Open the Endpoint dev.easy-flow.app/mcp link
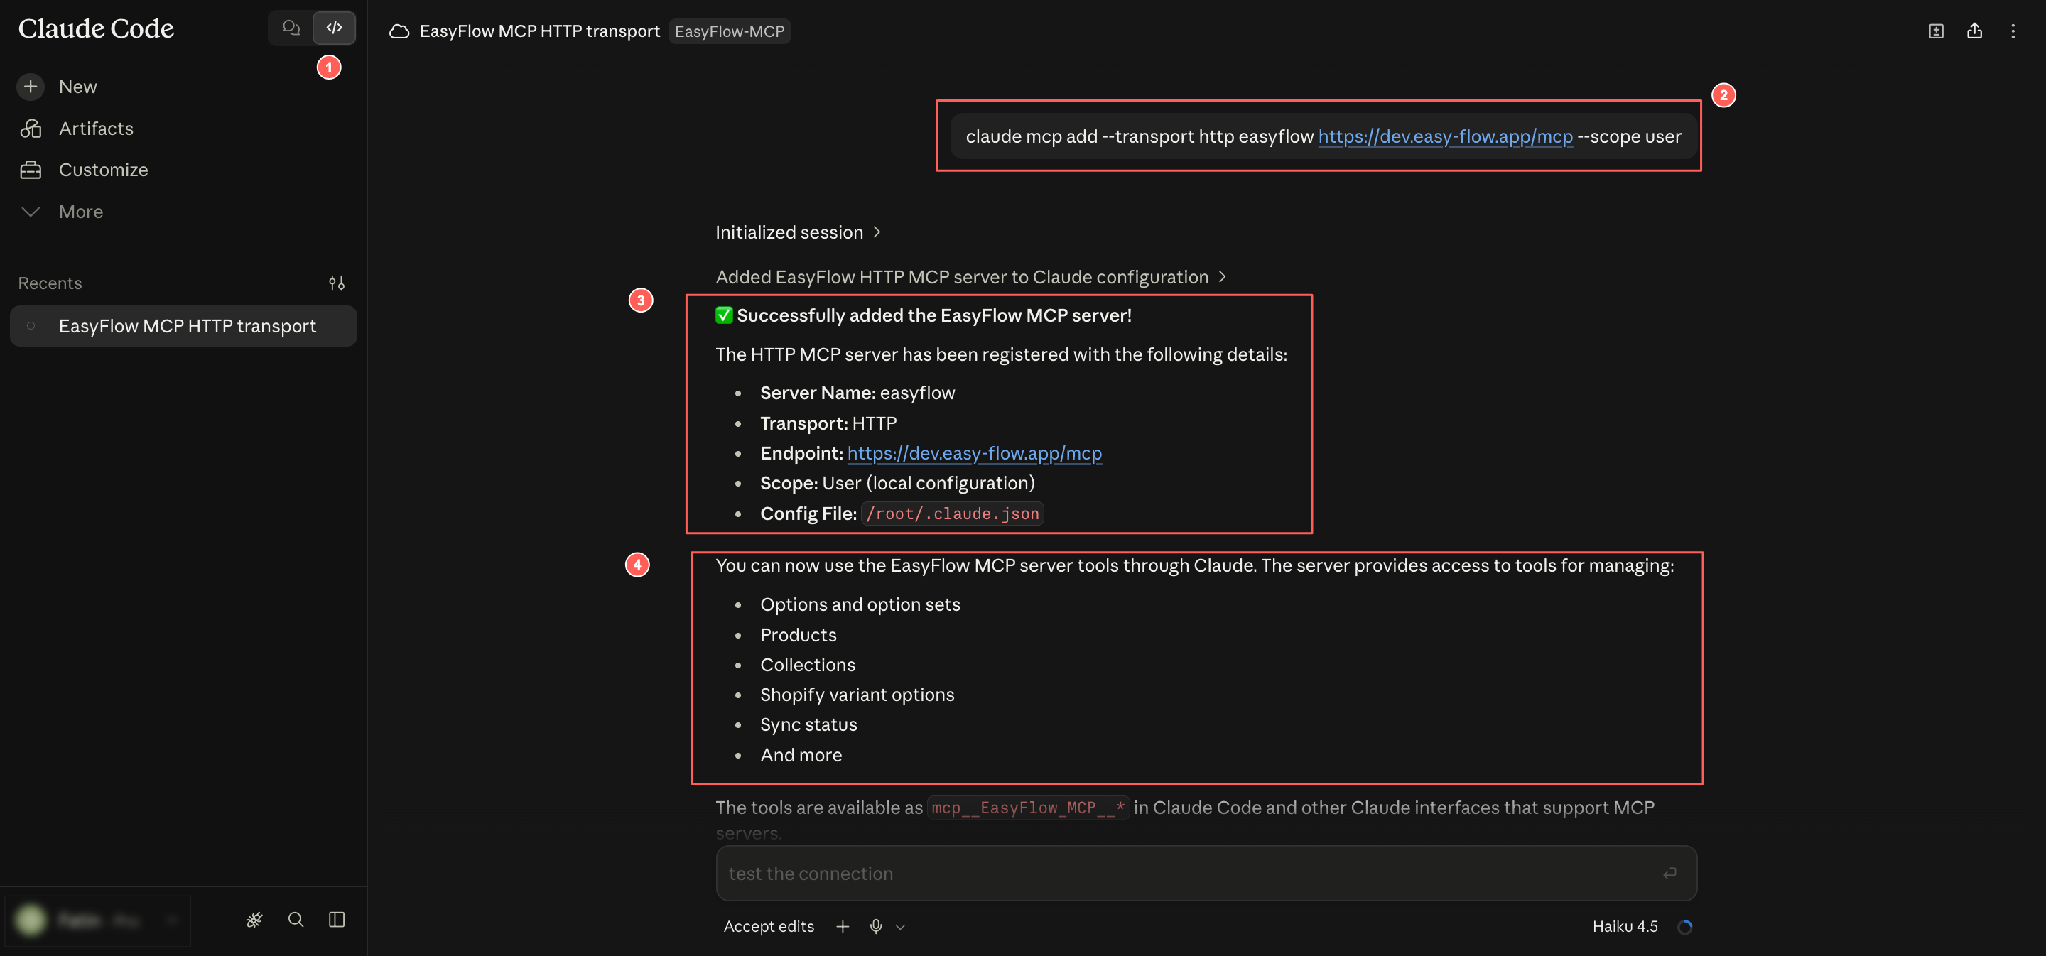The height and width of the screenshot is (956, 2046). click(x=975, y=454)
